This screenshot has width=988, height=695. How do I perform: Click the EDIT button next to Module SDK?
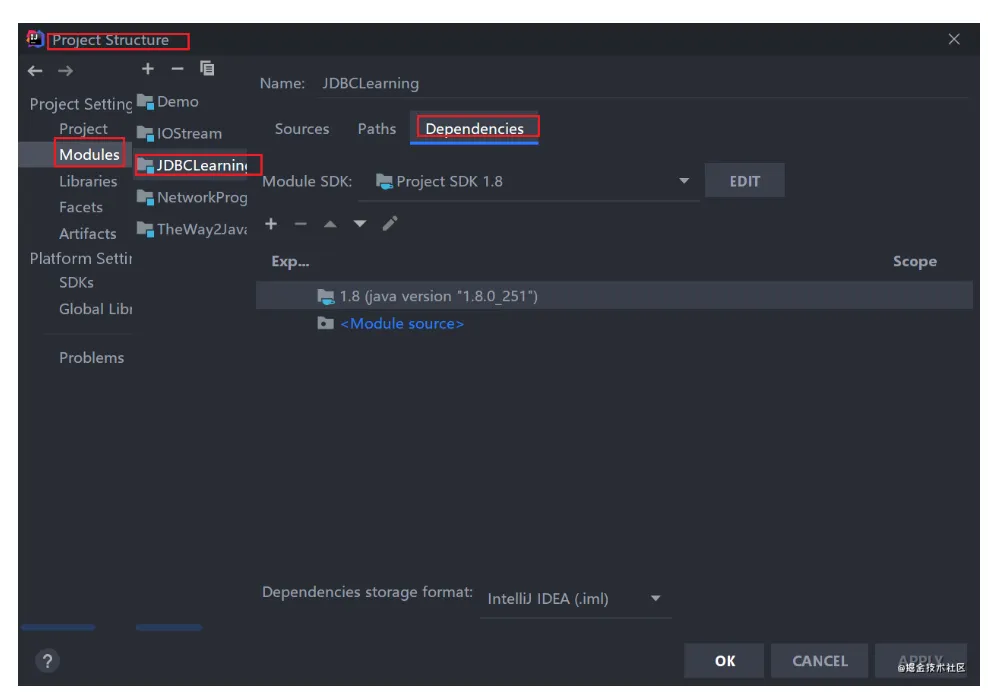pyautogui.click(x=745, y=181)
